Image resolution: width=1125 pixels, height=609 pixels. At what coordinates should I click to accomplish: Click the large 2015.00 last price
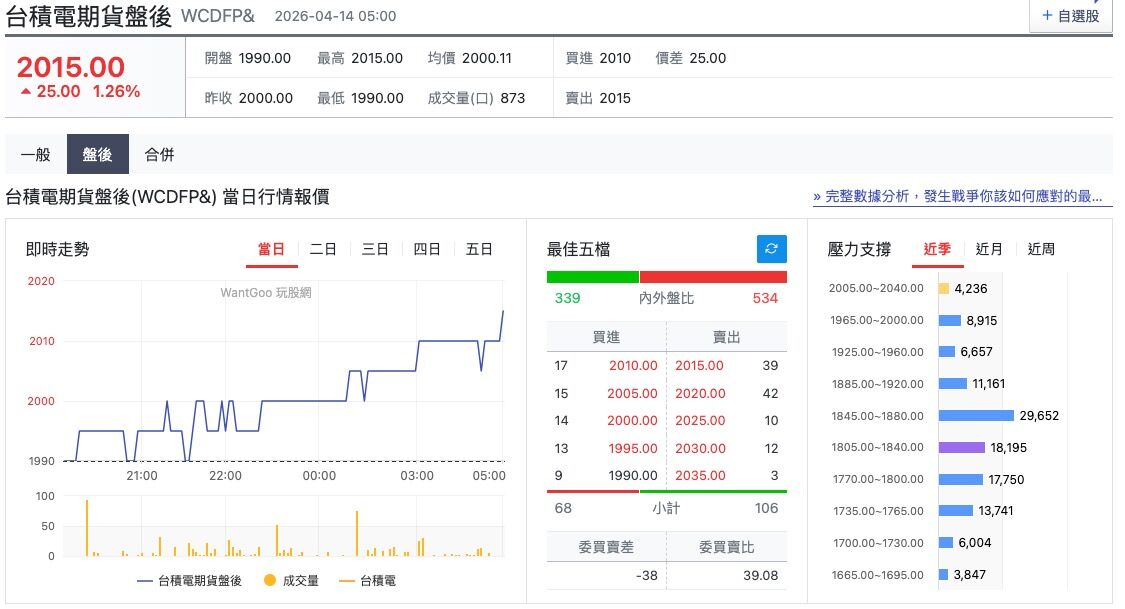(70, 67)
